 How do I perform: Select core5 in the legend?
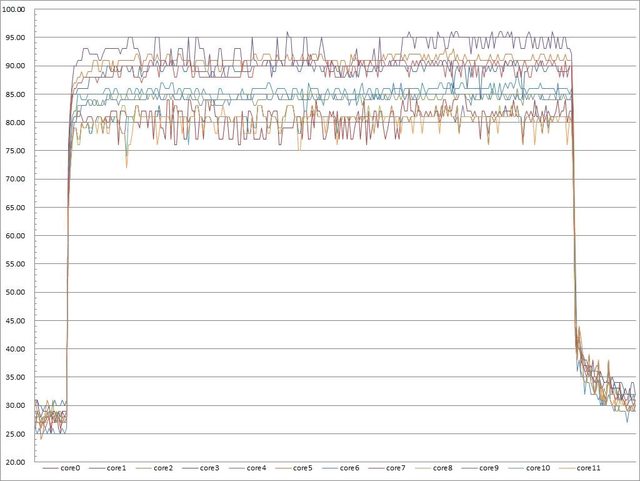(x=303, y=467)
